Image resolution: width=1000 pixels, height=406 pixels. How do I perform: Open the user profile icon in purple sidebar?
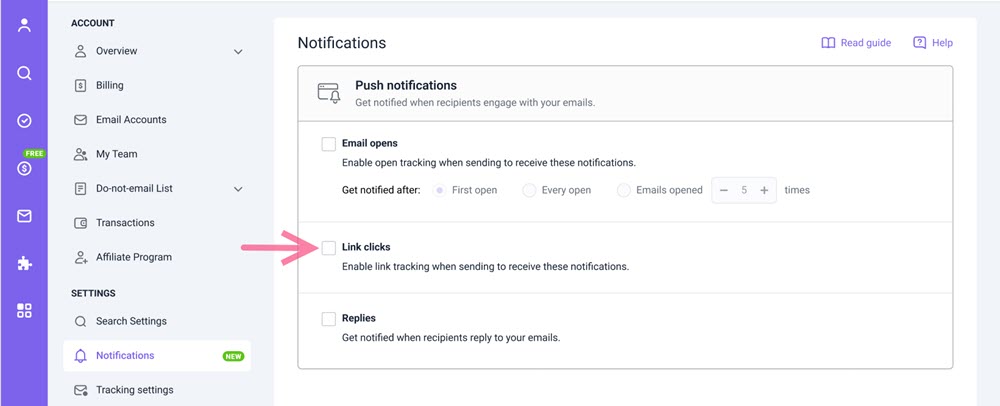tap(24, 25)
